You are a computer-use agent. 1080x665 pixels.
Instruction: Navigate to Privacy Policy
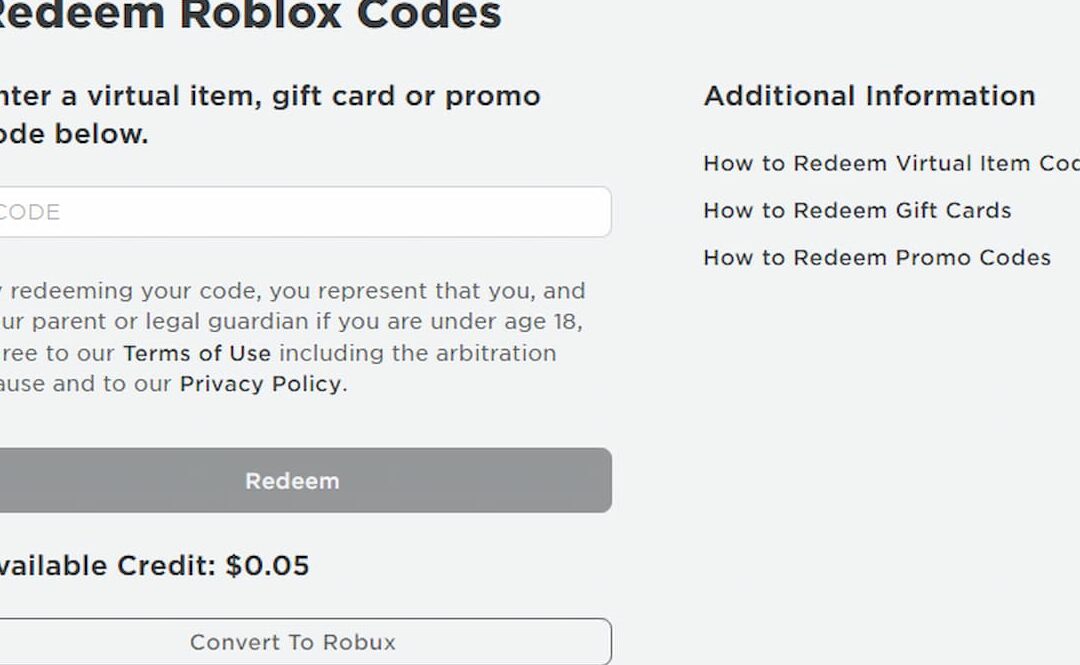(x=258, y=384)
